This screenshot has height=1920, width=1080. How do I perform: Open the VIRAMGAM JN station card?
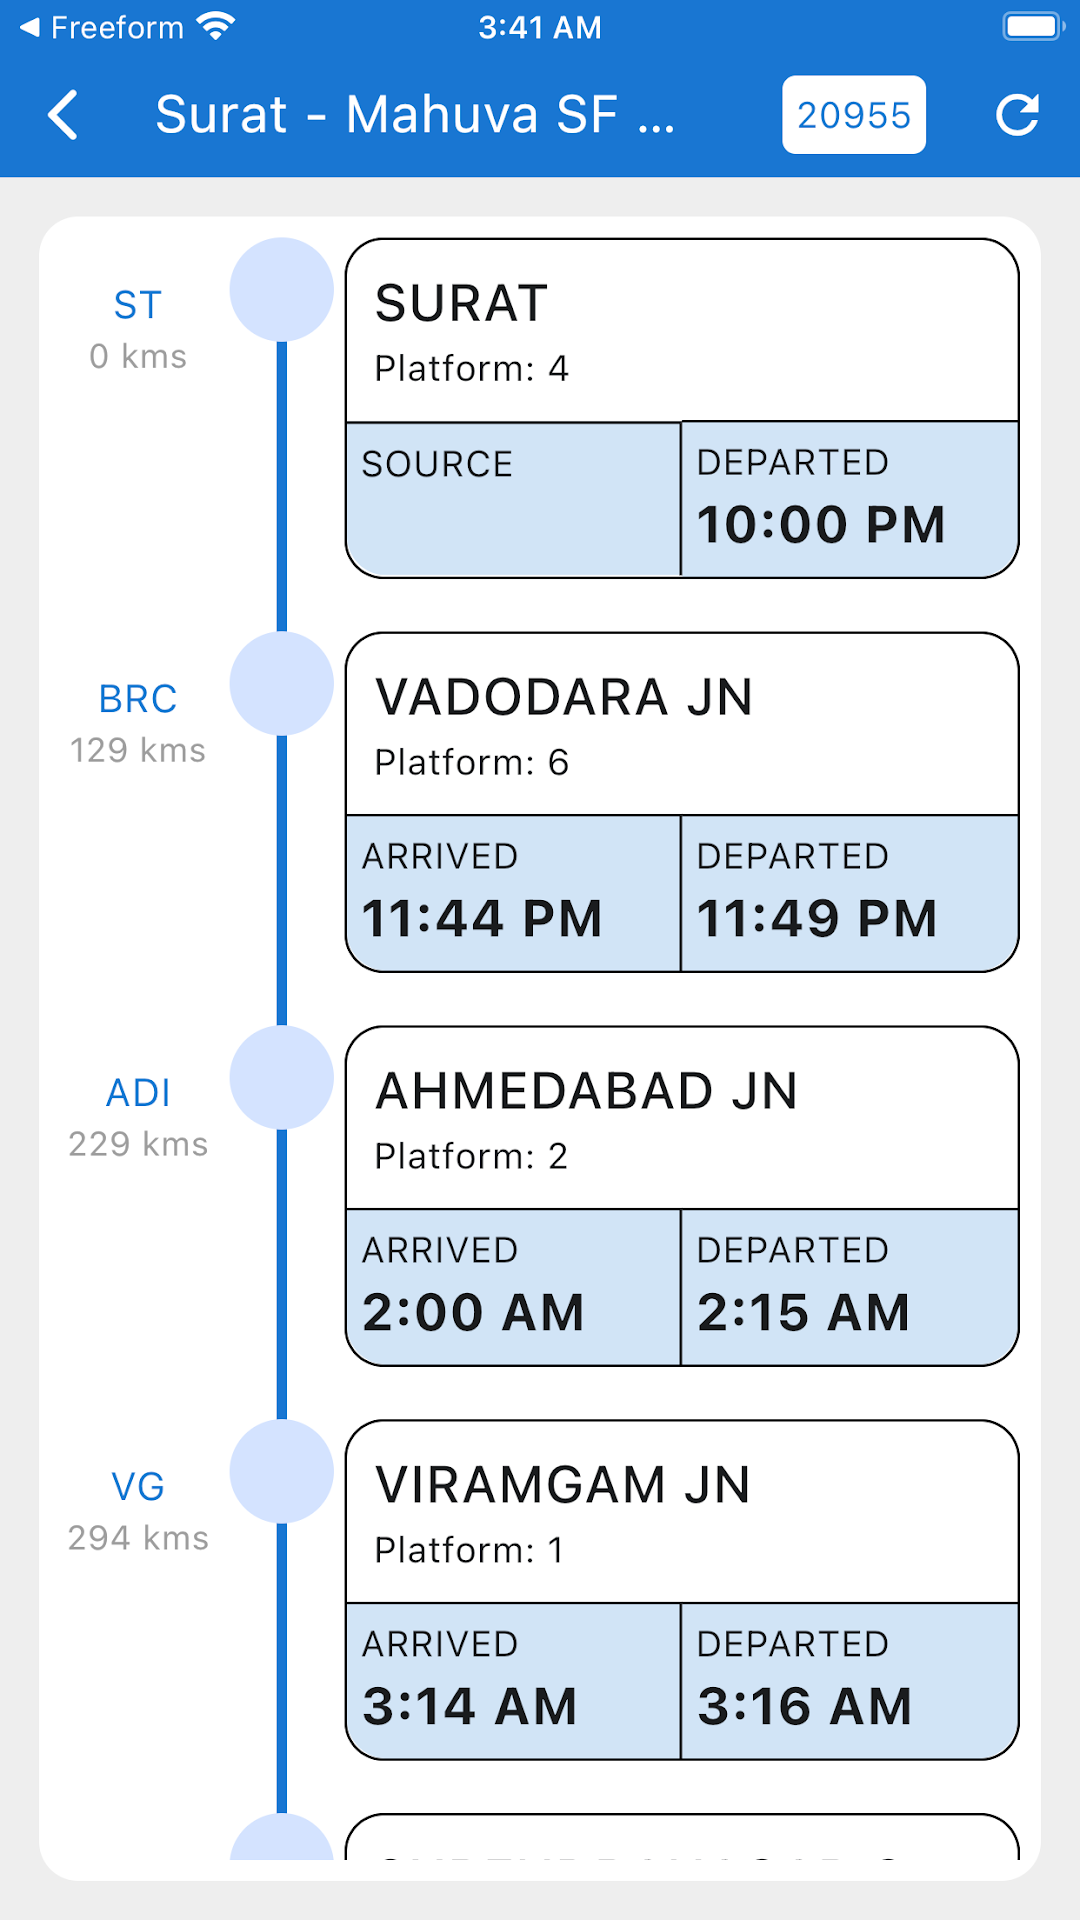[x=681, y=1514]
